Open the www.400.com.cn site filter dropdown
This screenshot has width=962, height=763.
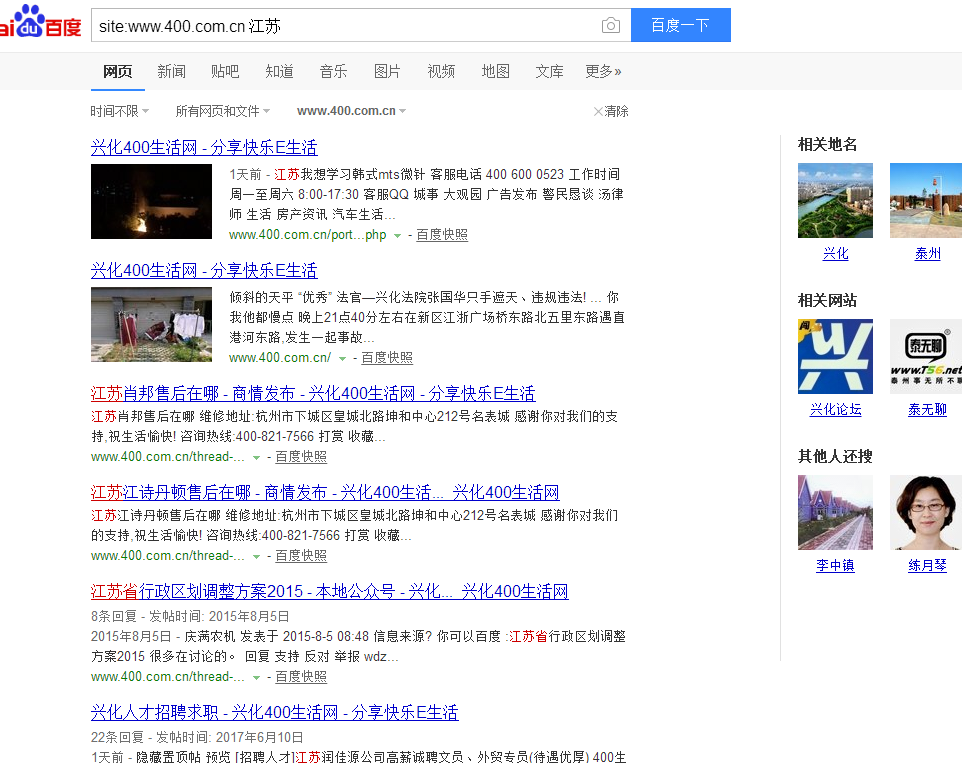coord(351,111)
